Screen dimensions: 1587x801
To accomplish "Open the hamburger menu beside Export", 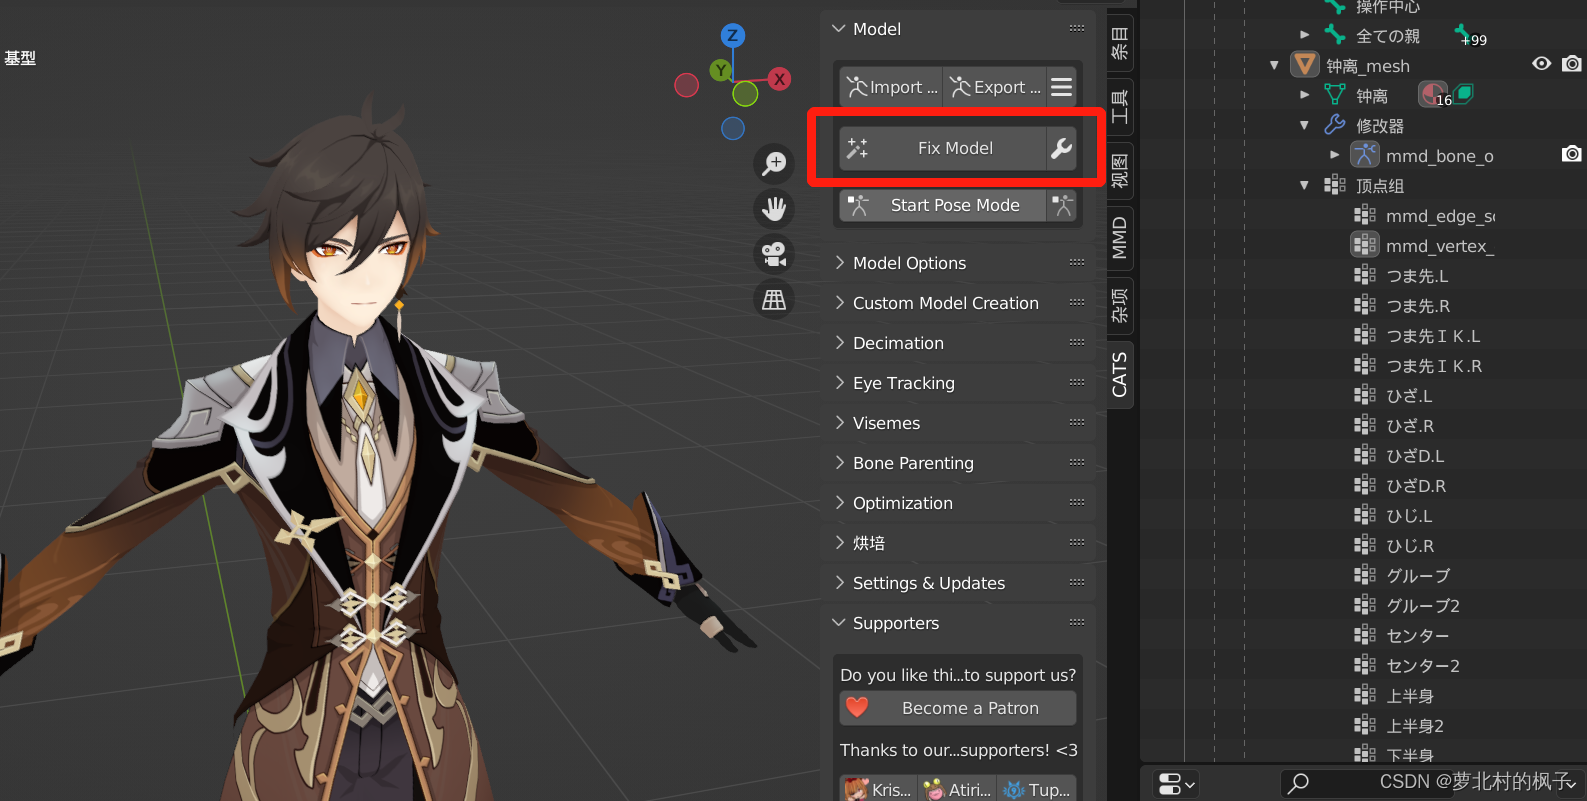I will [x=1062, y=88].
